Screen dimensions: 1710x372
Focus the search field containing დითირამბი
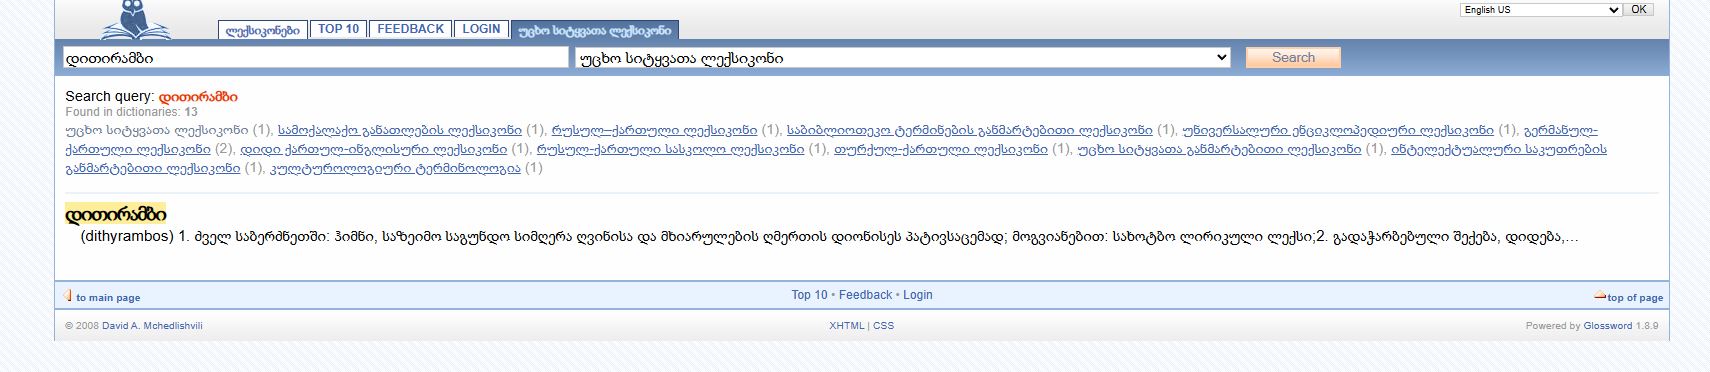[315, 58]
